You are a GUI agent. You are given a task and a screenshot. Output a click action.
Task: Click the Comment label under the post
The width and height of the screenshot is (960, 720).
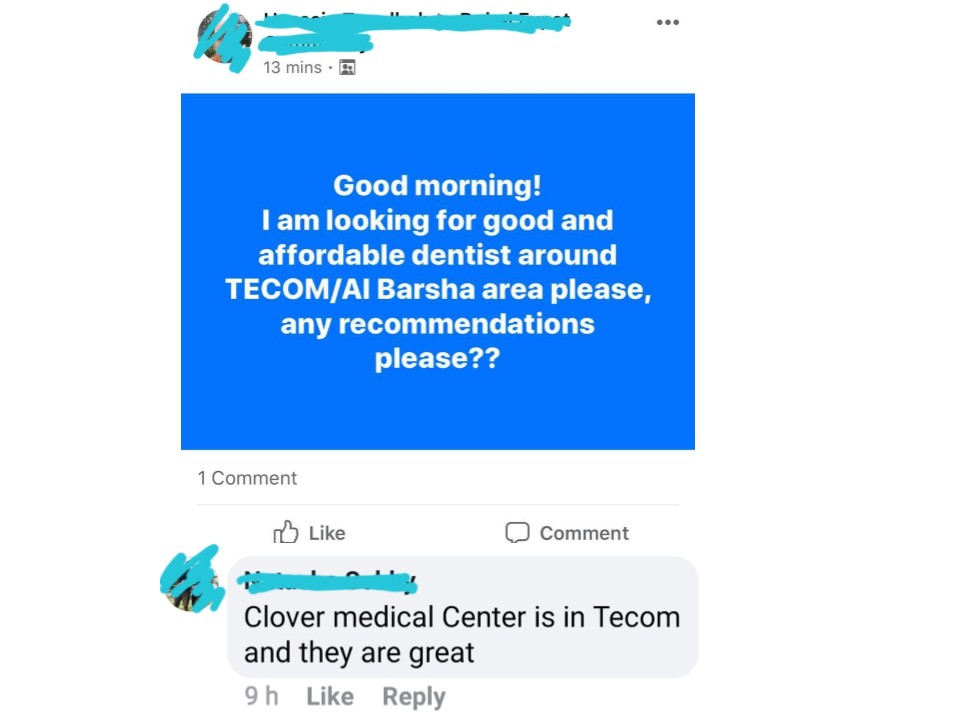(x=584, y=533)
